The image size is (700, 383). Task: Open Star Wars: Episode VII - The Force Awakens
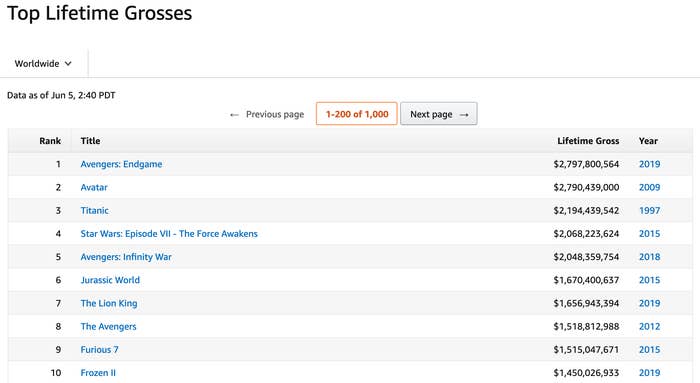pos(169,233)
